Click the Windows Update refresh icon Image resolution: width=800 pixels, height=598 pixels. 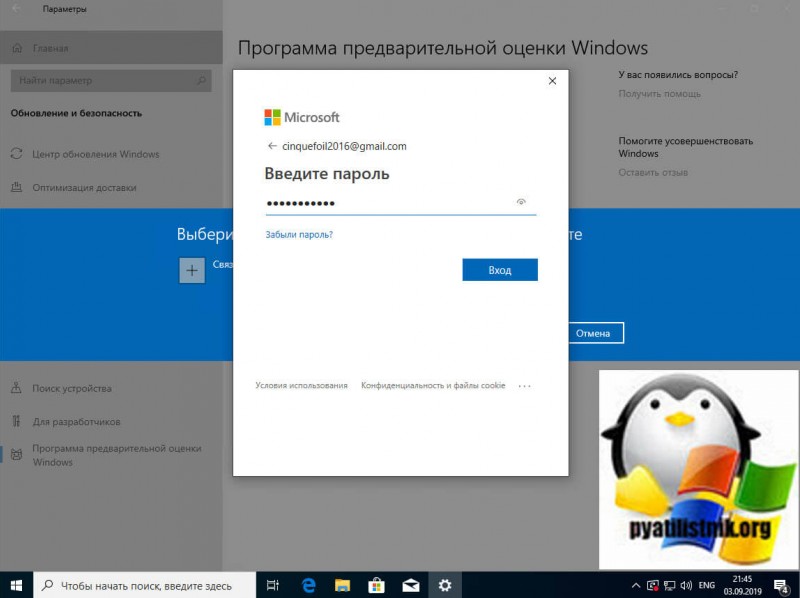coord(16,154)
